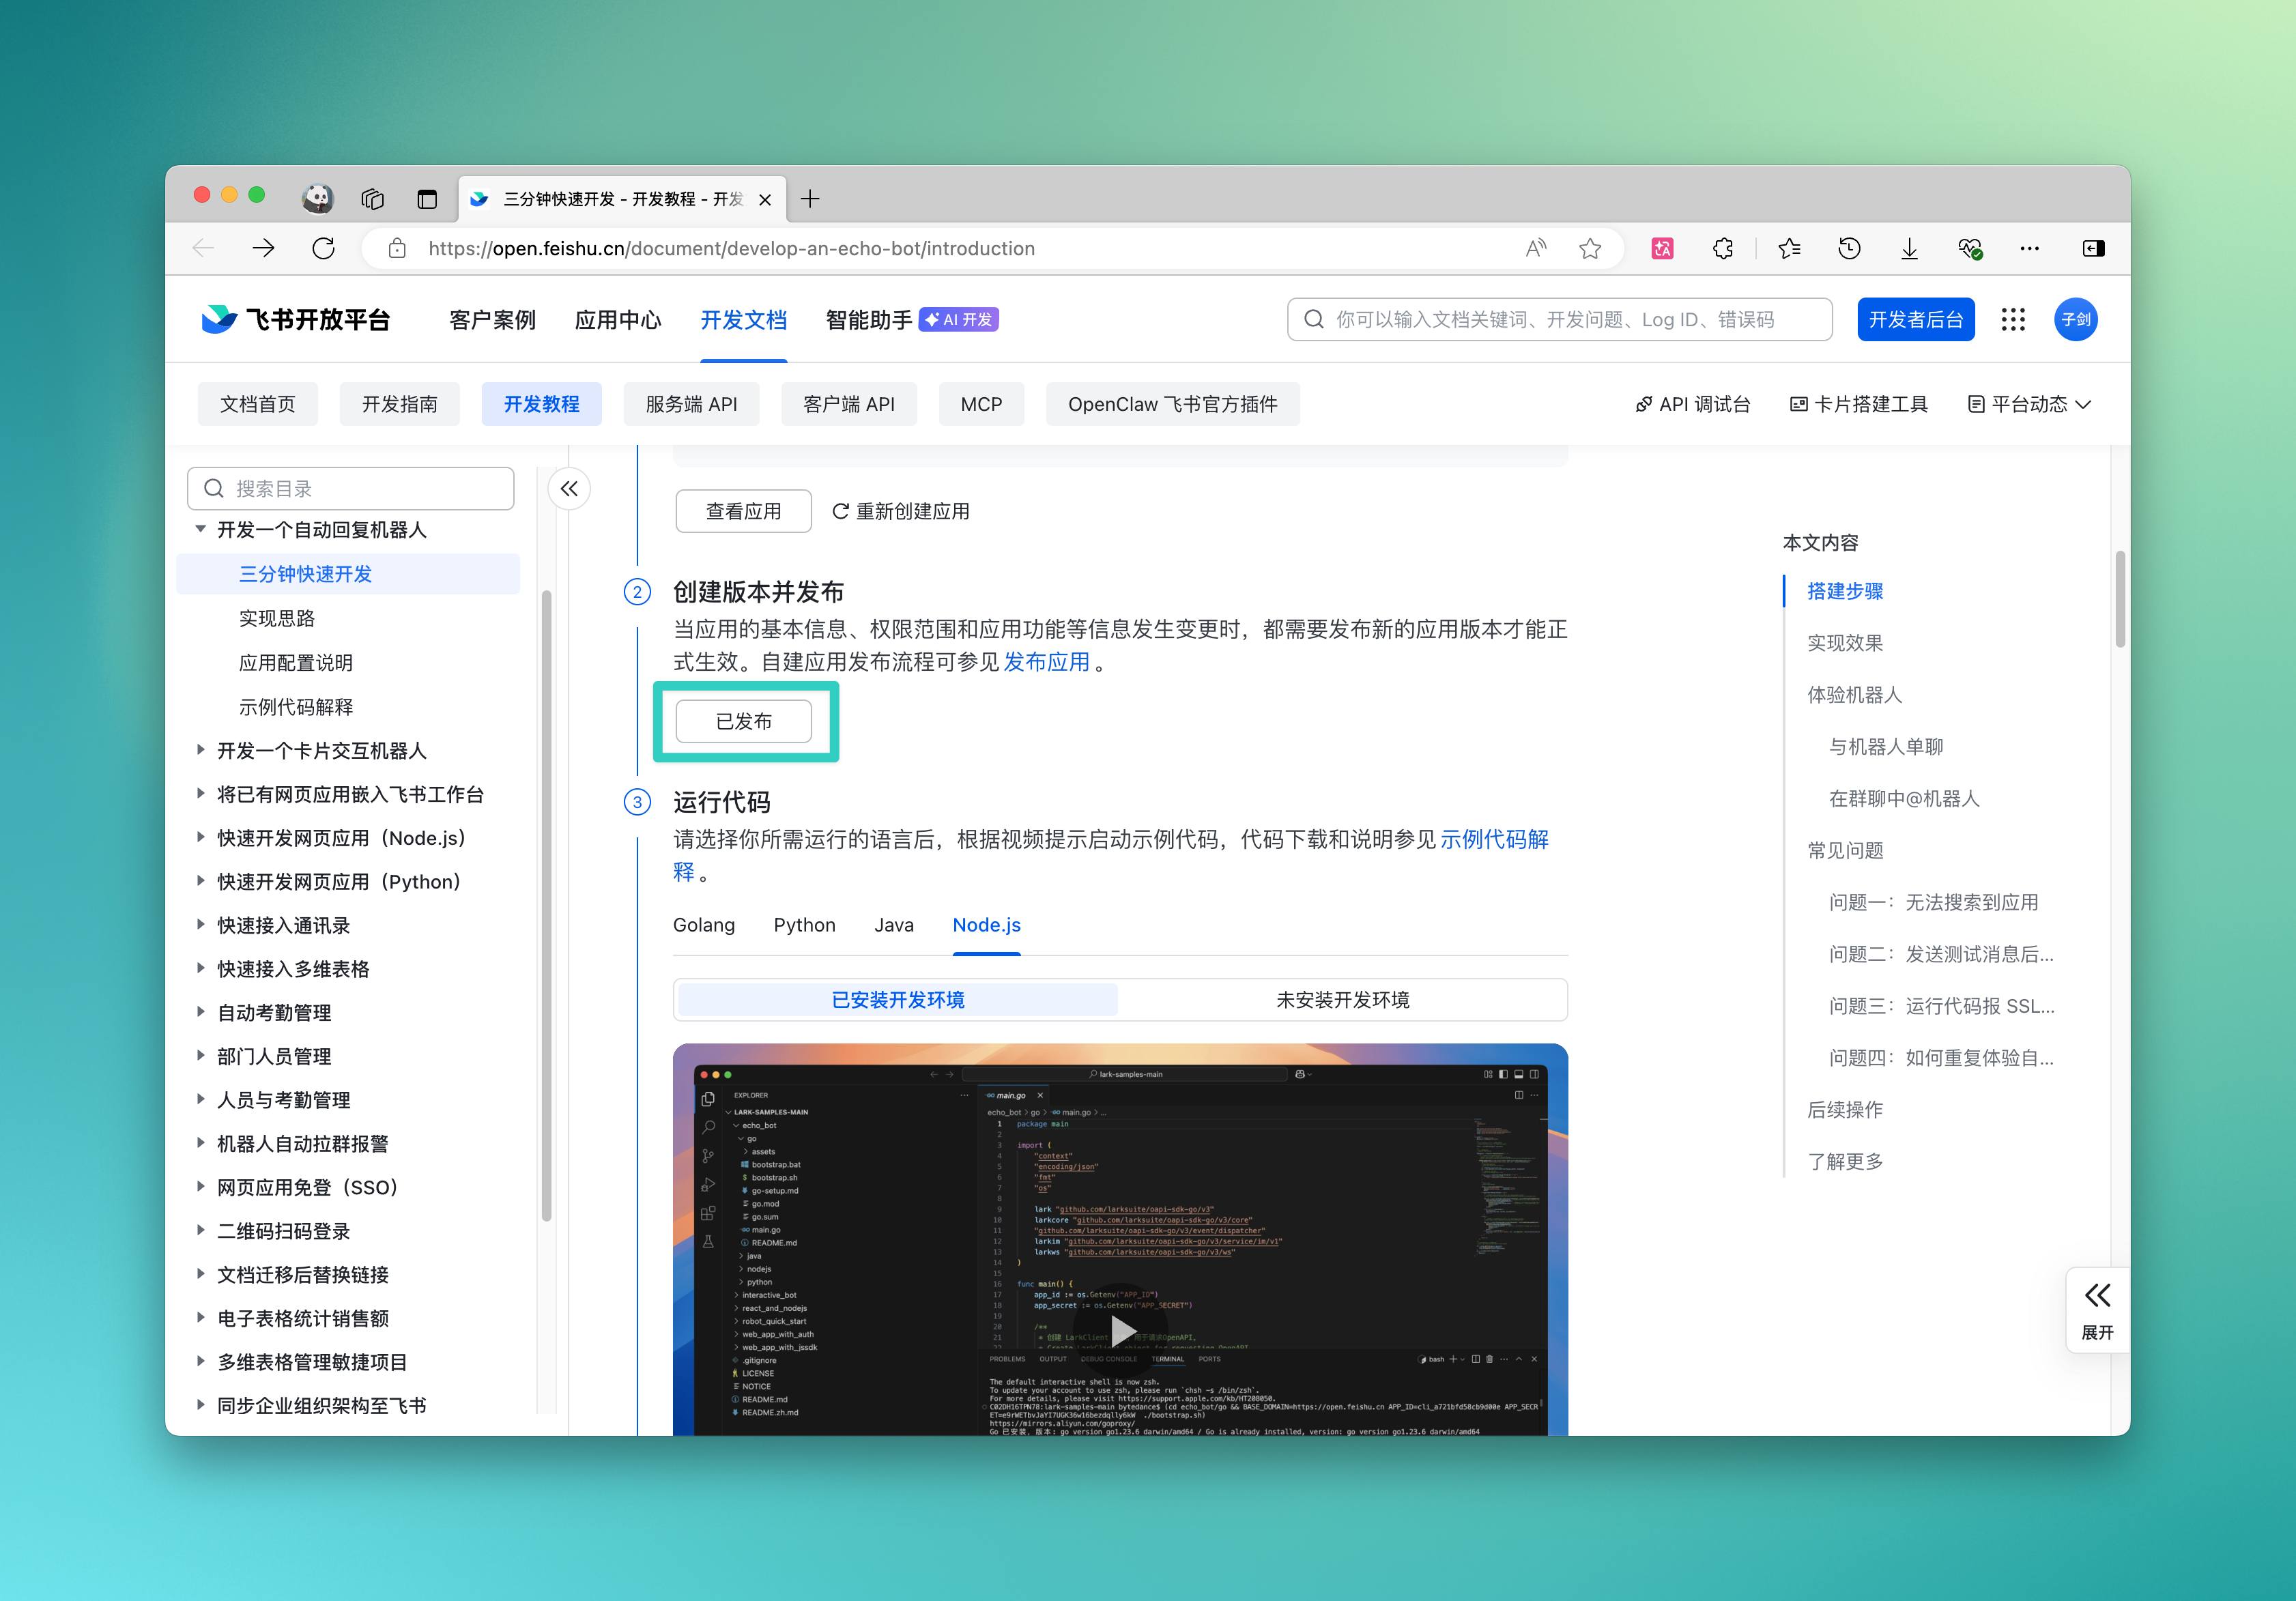Collapse the sidebar directory panel
This screenshot has height=1601, width=2296.
pyautogui.click(x=568, y=488)
